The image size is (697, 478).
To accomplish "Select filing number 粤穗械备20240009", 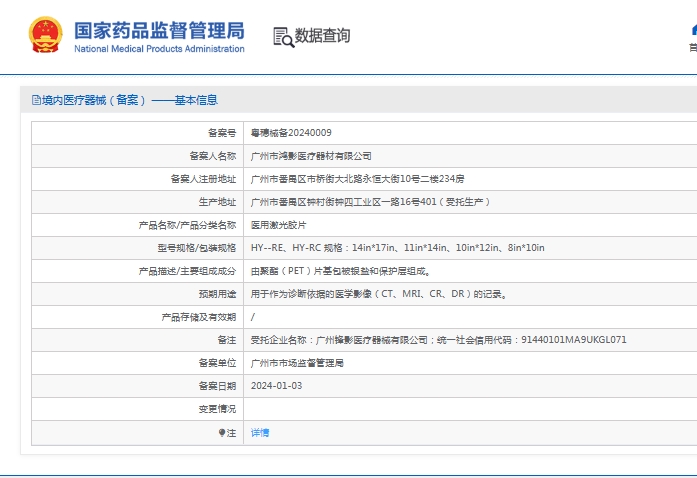I will click(x=291, y=133).
